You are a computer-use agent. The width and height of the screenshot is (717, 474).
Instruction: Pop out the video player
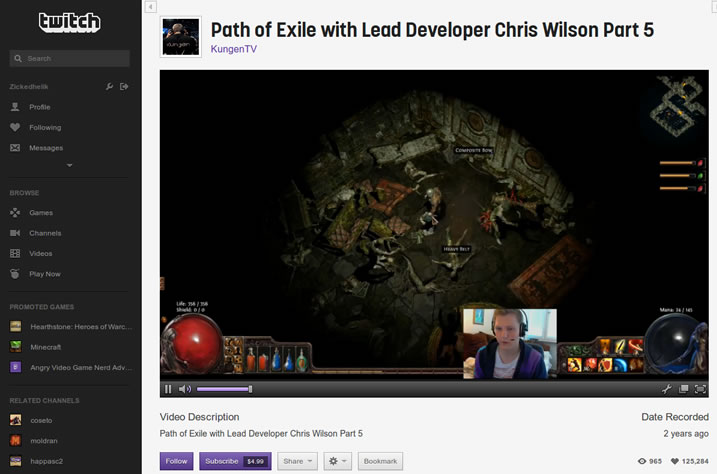coord(683,389)
